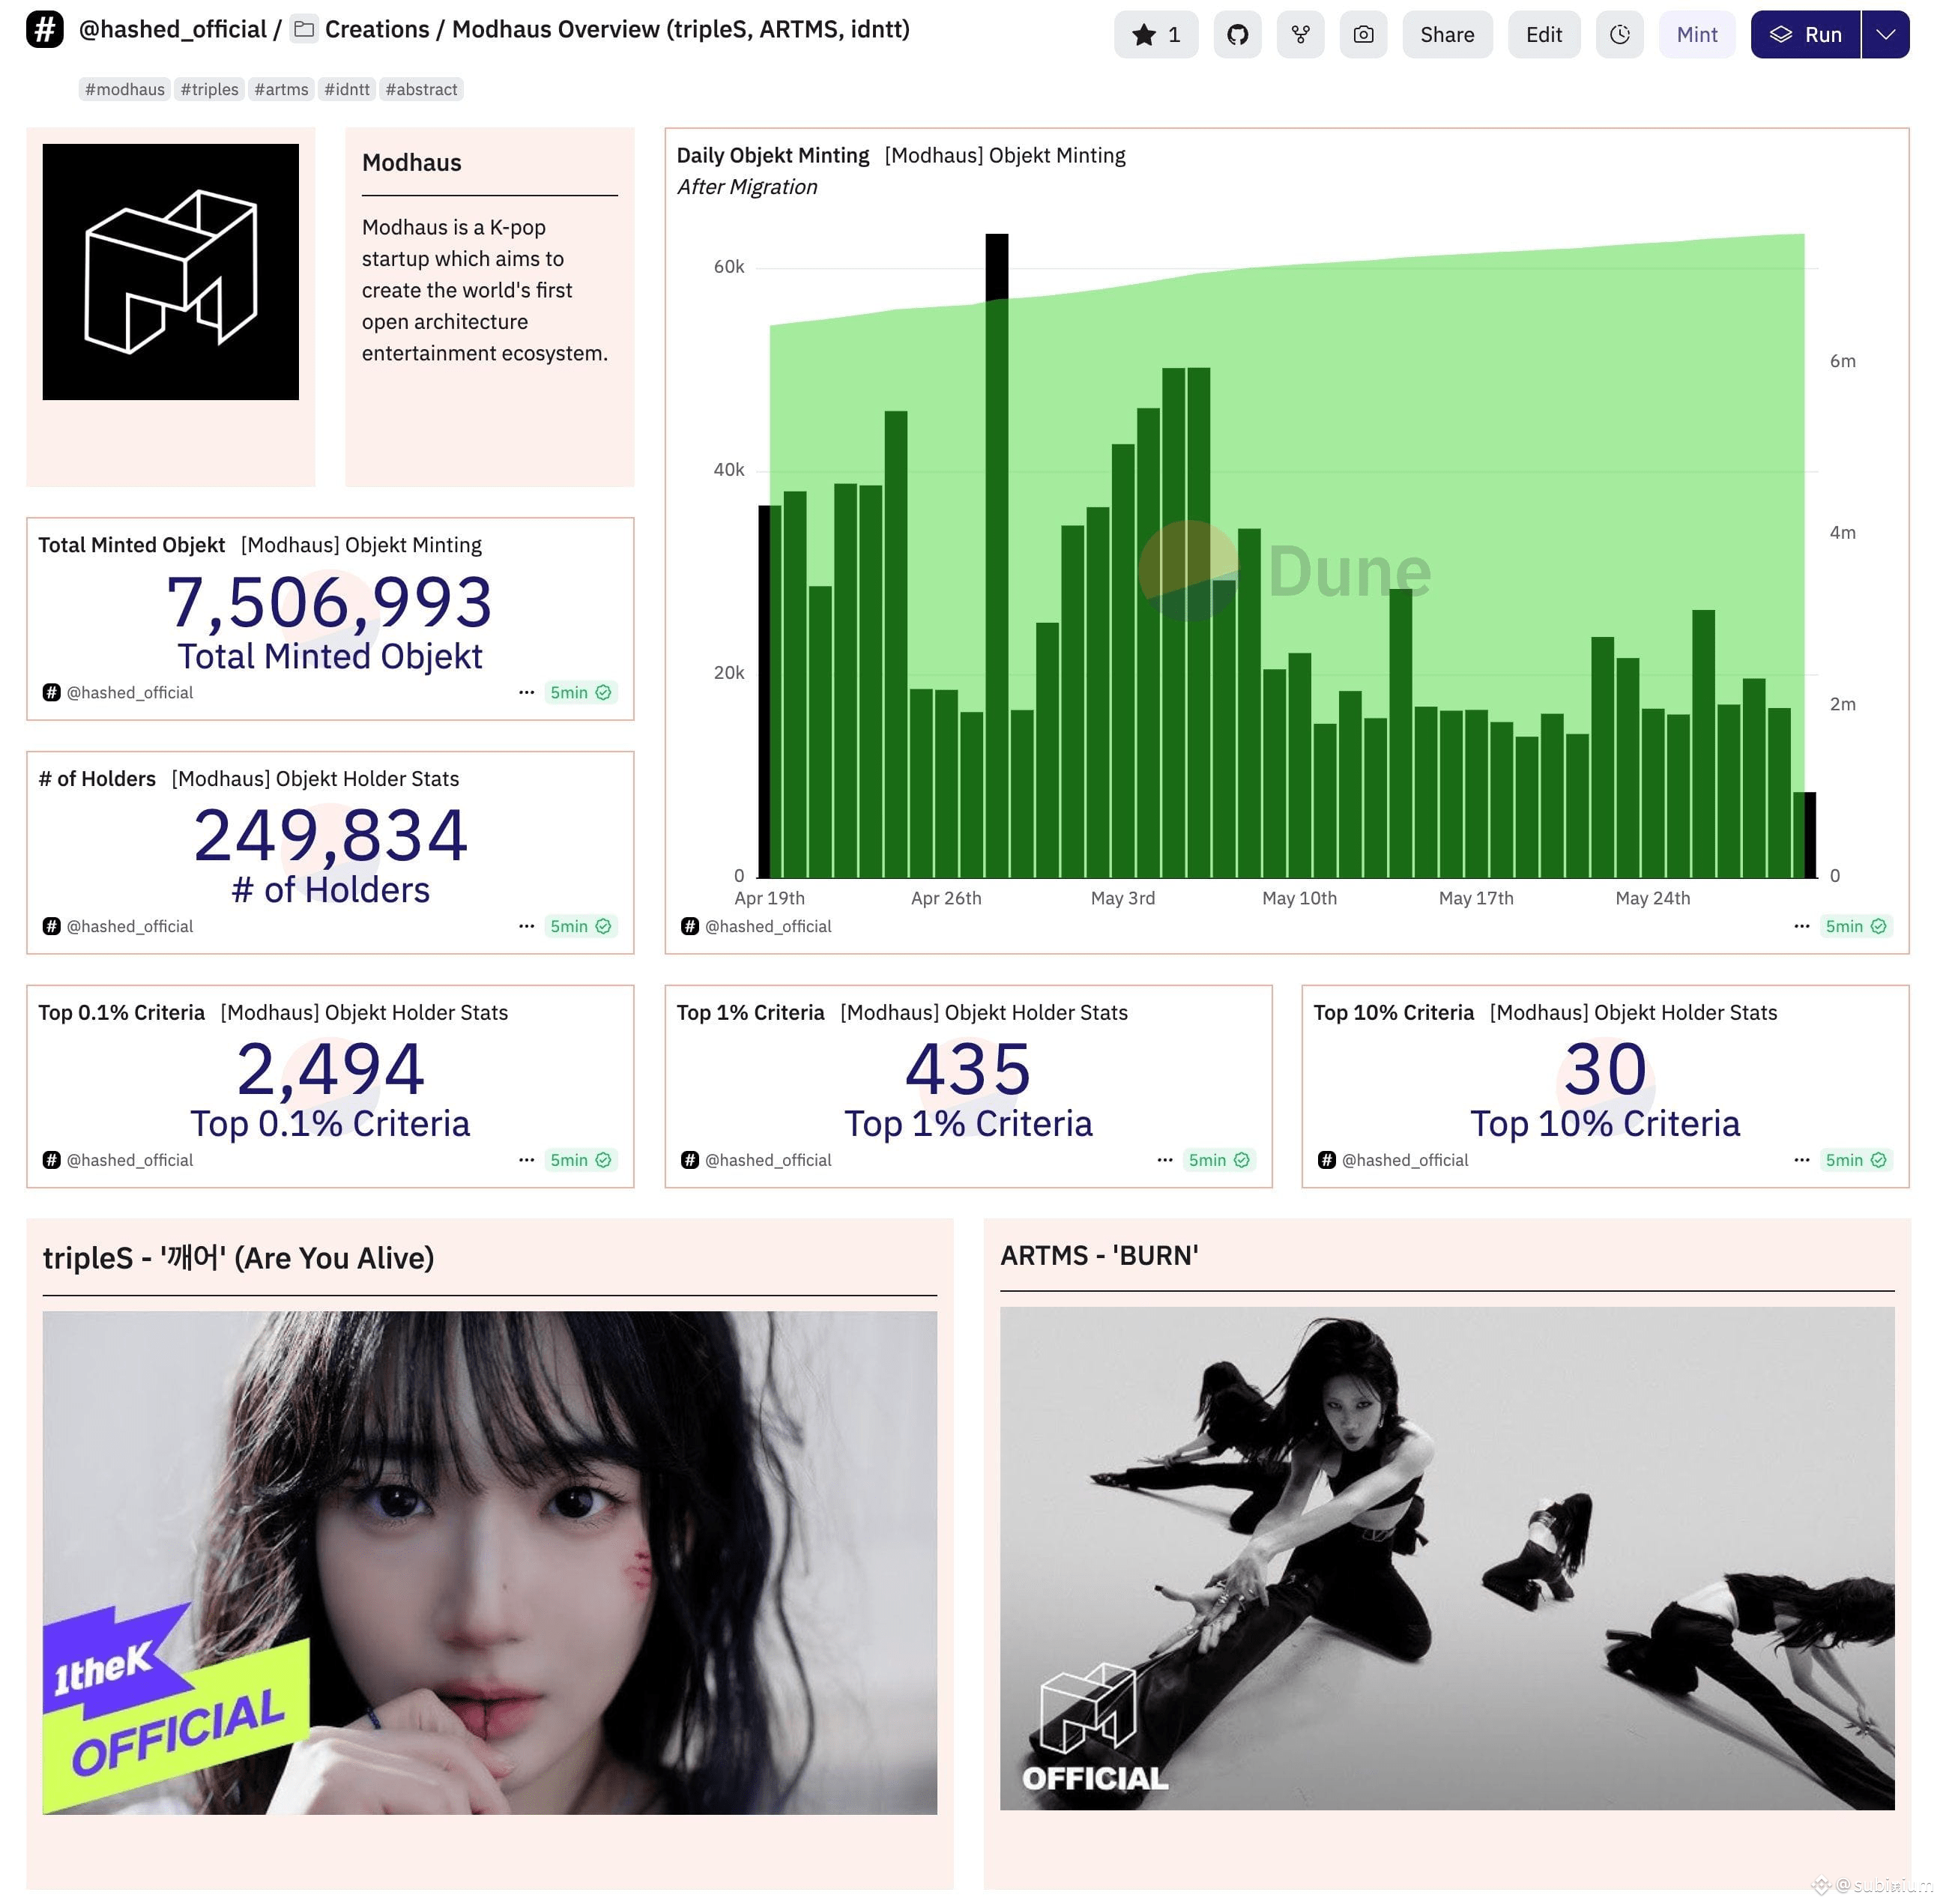This screenshot has width=1940, height=1904.
Task: Click the 'Apr 19th' x-axis label
Action: pos(769,898)
